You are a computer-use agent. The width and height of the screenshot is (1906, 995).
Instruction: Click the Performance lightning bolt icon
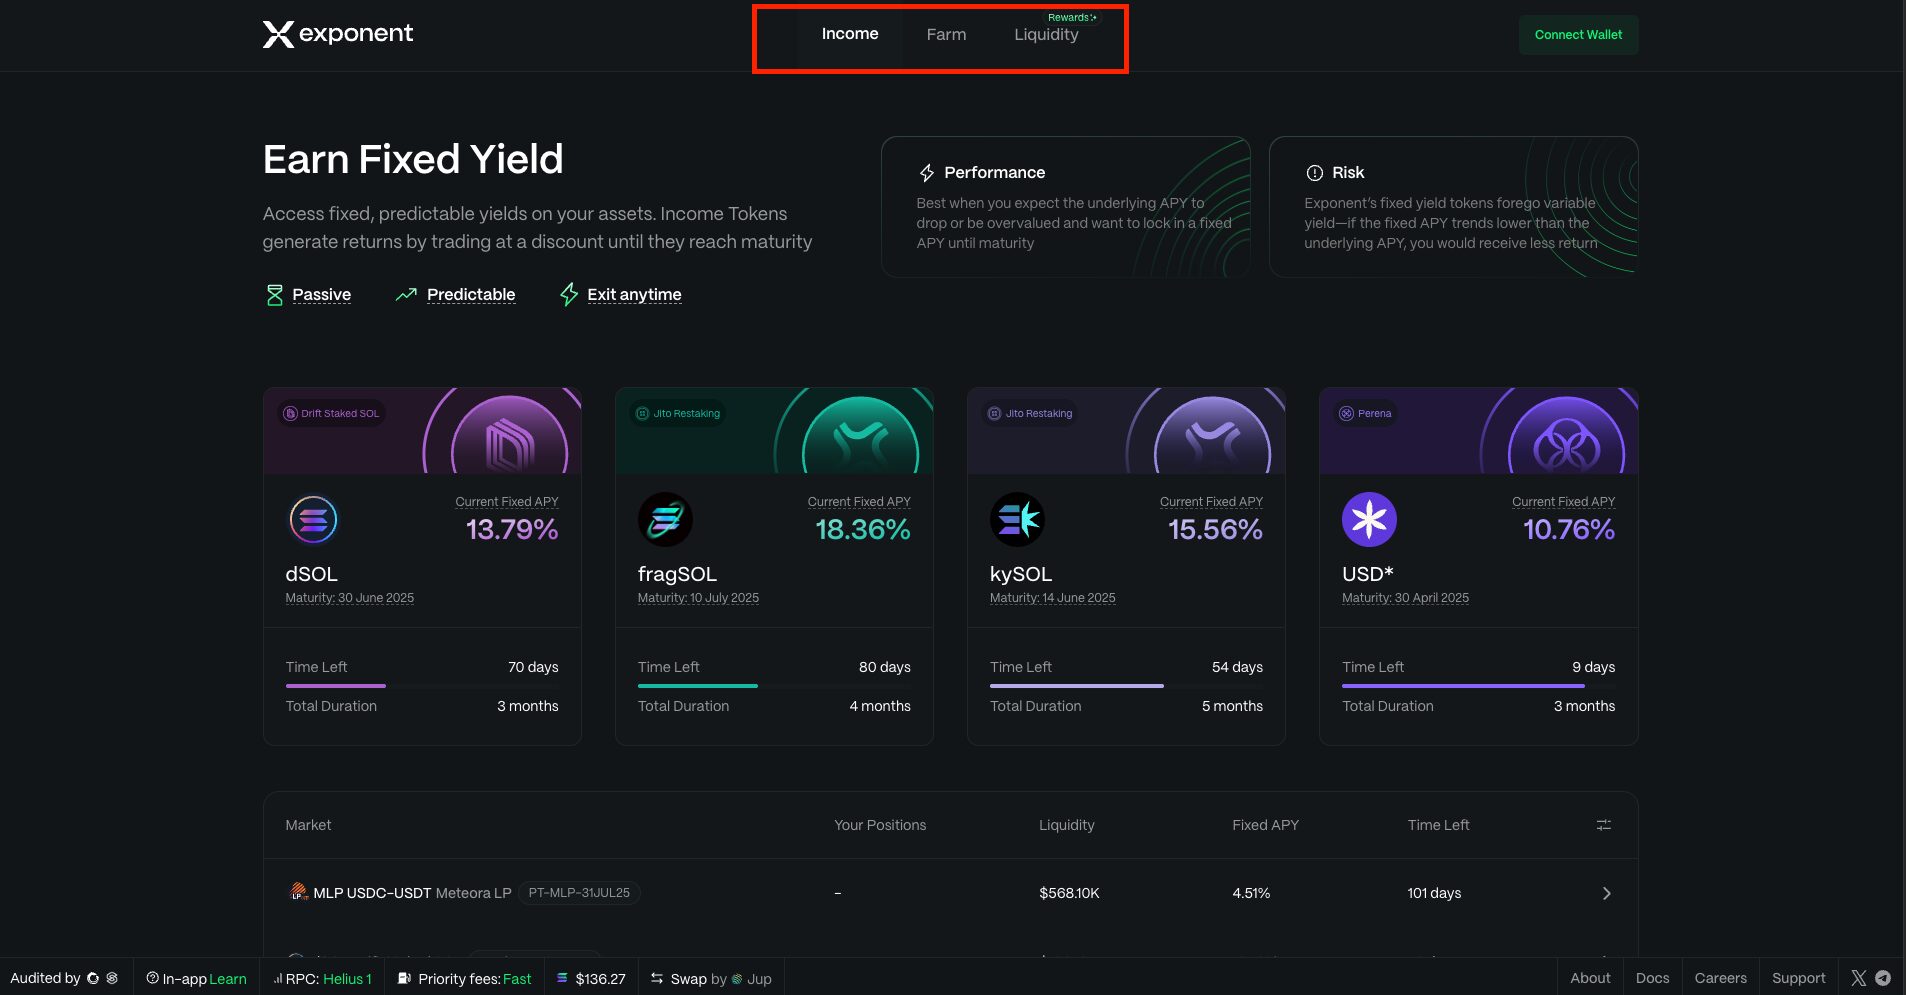click(927, 173)
